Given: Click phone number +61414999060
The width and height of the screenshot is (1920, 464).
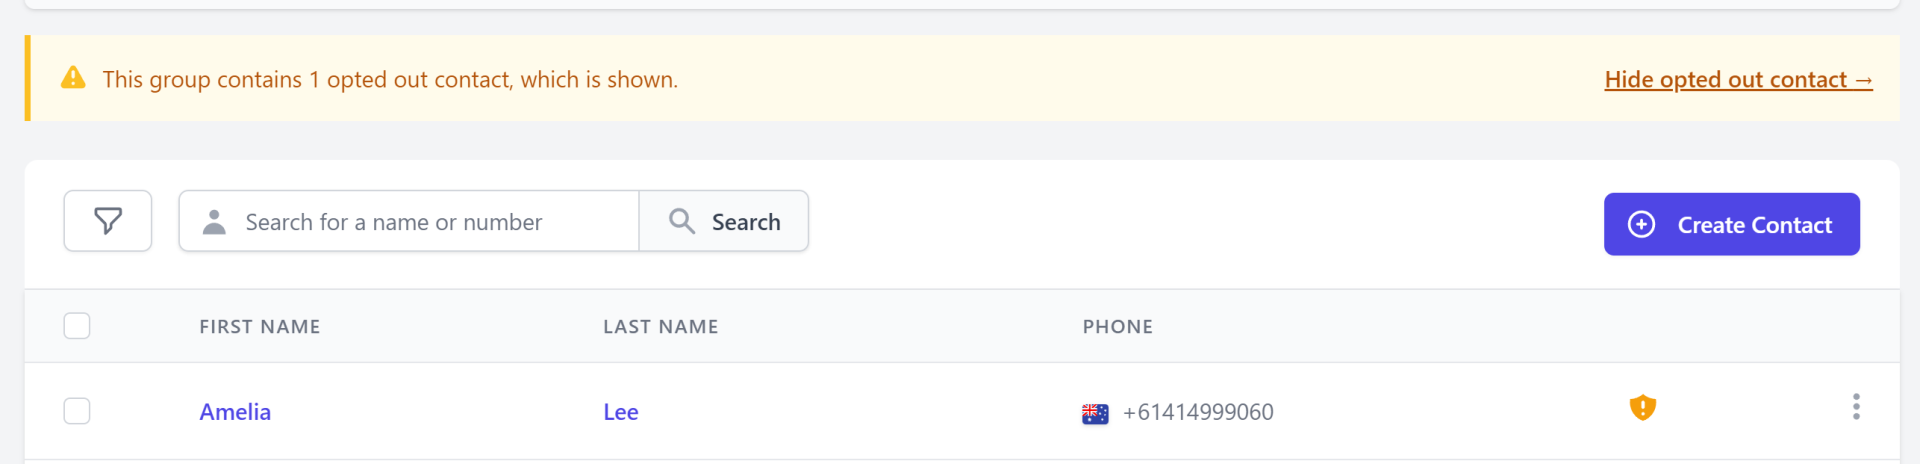Looking at the screenshot, I should tap(1198, 412).
